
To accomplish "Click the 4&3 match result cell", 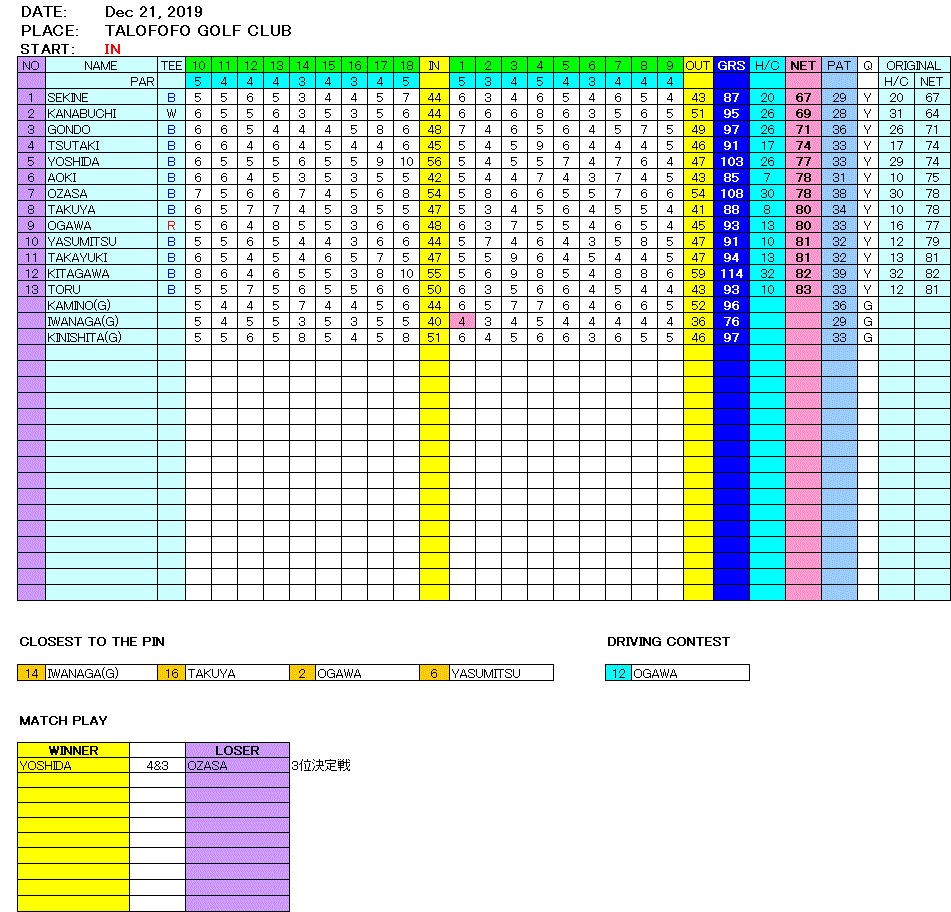I will 157,766.
